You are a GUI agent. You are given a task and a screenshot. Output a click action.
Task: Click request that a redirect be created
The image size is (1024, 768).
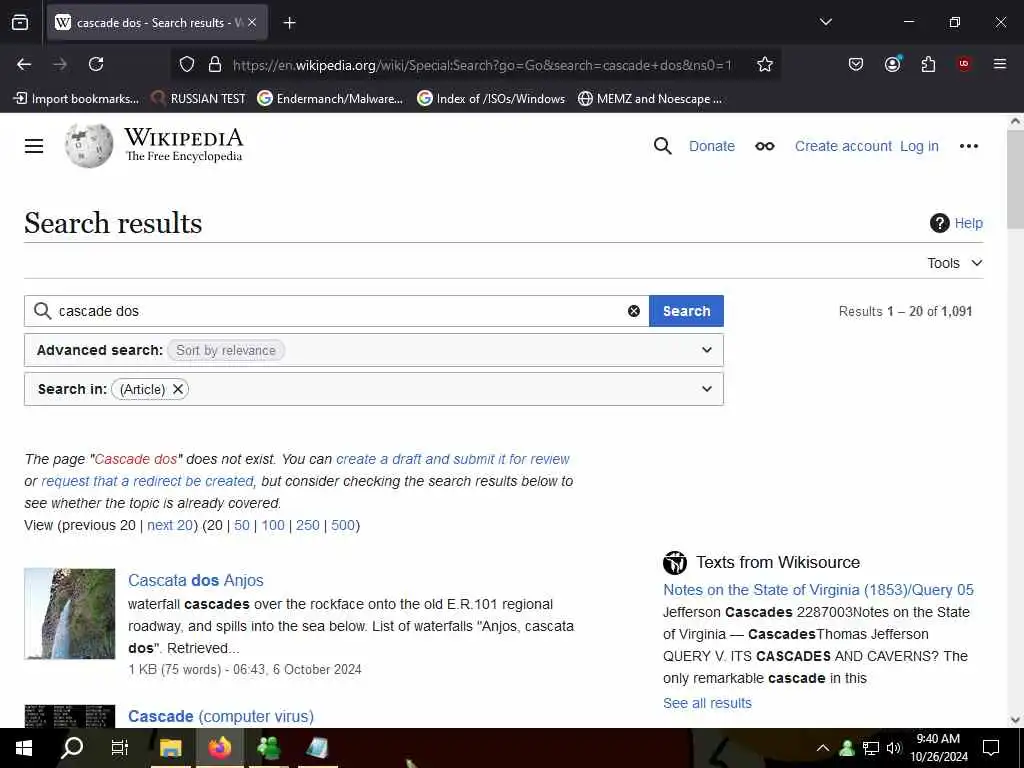click(147, 481)
